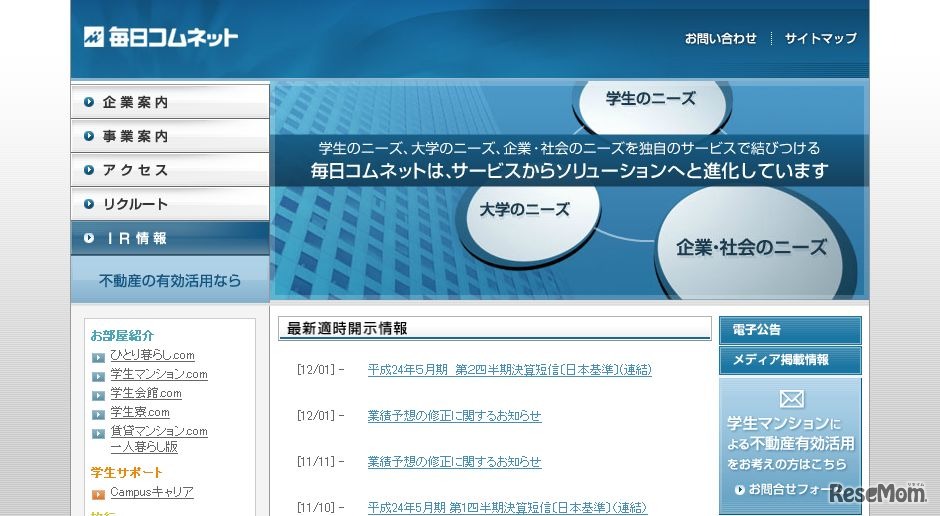The width and height of the screenshot is (940, 516).
Task: Select リクルート in the side menu
Action: pyautogui.click(x=170, y=204)
